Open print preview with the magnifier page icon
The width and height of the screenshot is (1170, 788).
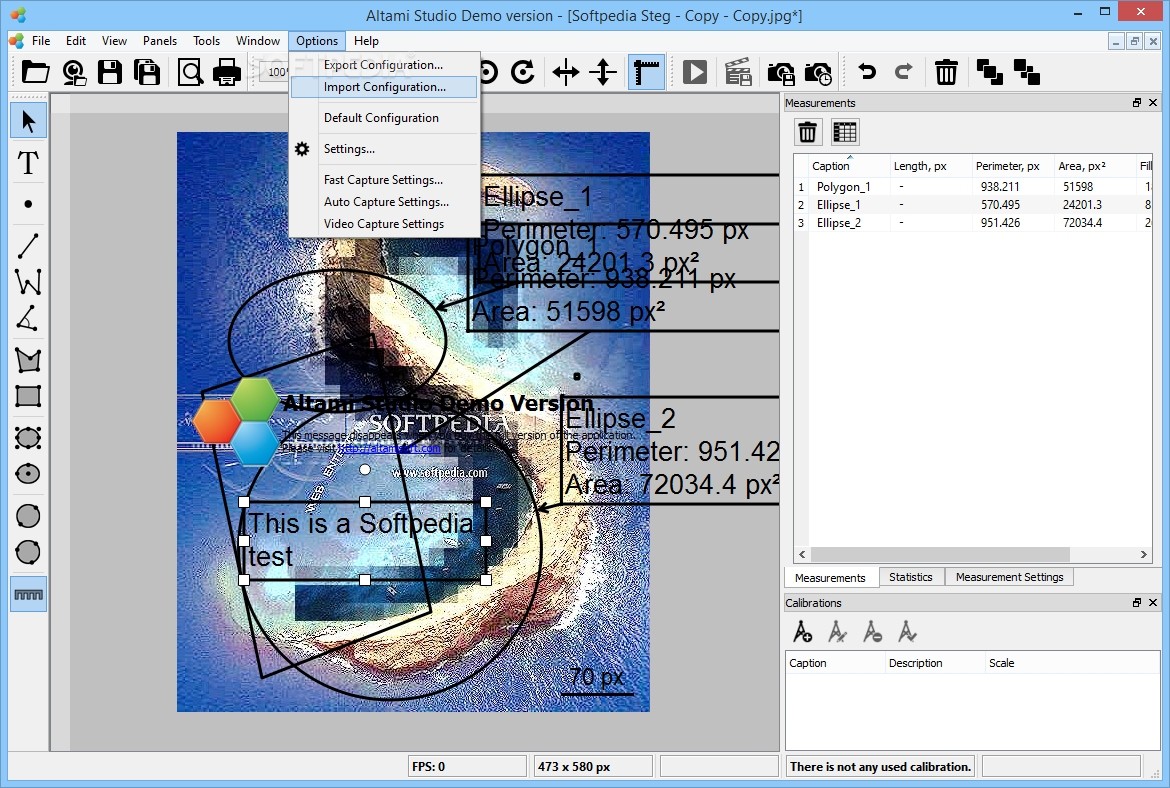(x=190, y=72)
